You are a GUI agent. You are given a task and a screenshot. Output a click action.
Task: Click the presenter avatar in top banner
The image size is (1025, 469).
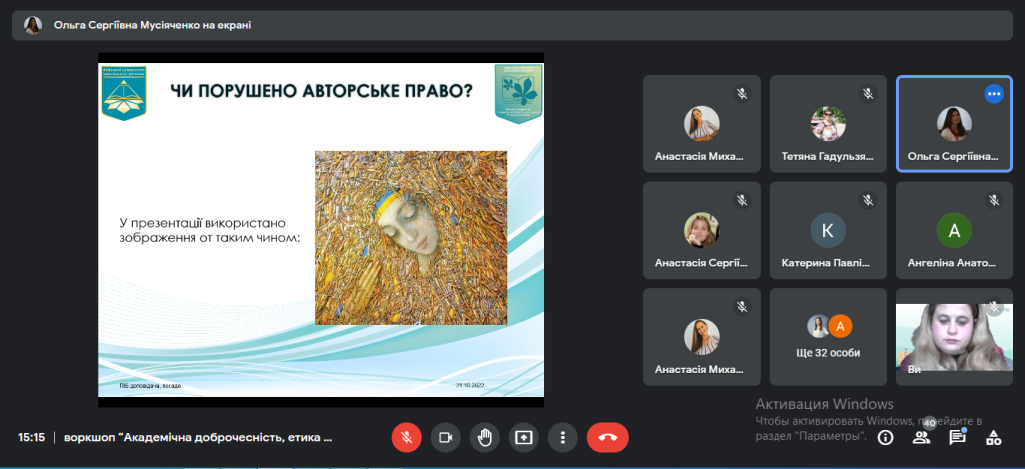coord(33,25)
